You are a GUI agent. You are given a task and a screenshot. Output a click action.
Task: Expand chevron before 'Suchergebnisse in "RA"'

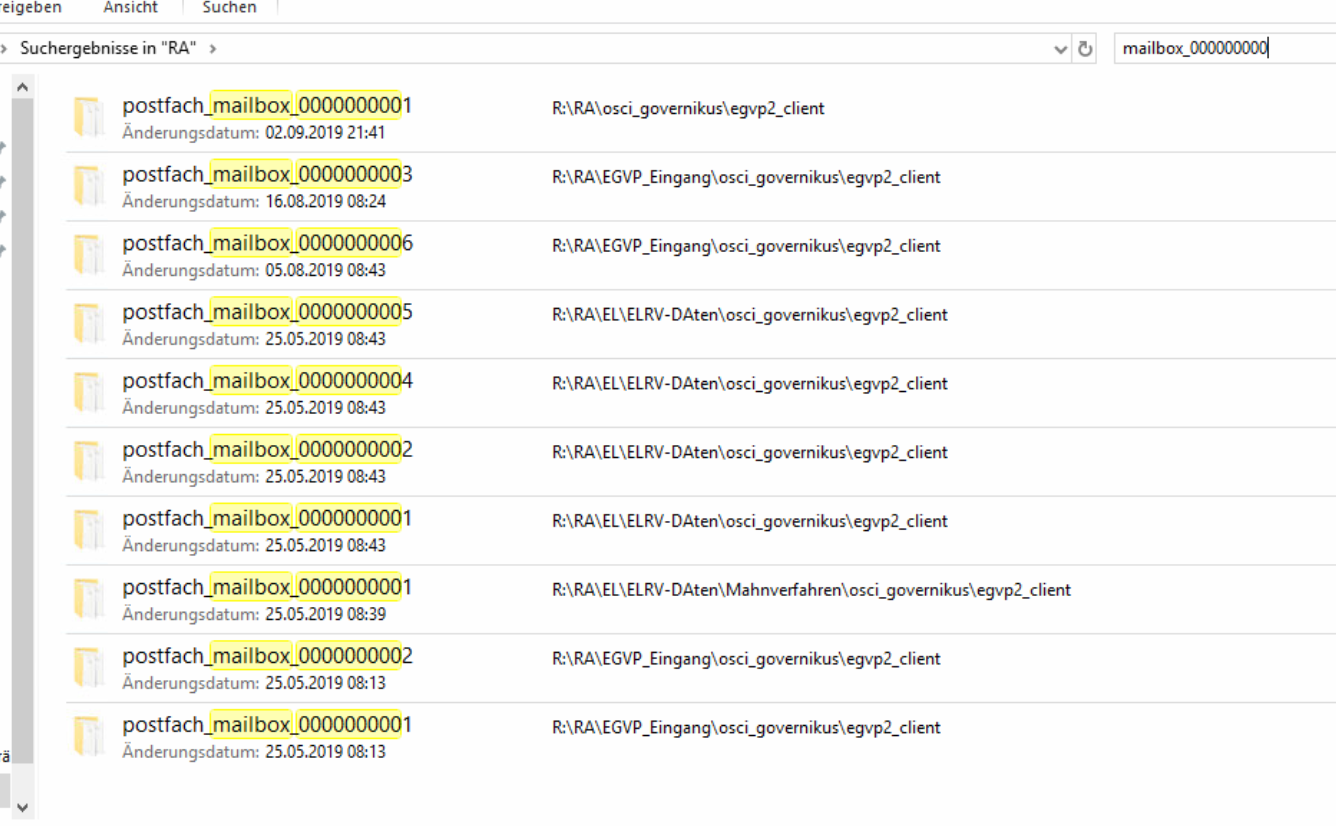6,48
